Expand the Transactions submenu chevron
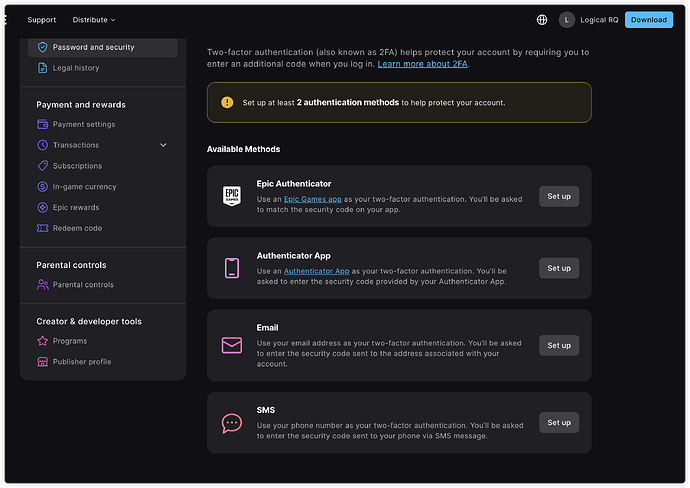The image size is (690, 488). (163, 145)
